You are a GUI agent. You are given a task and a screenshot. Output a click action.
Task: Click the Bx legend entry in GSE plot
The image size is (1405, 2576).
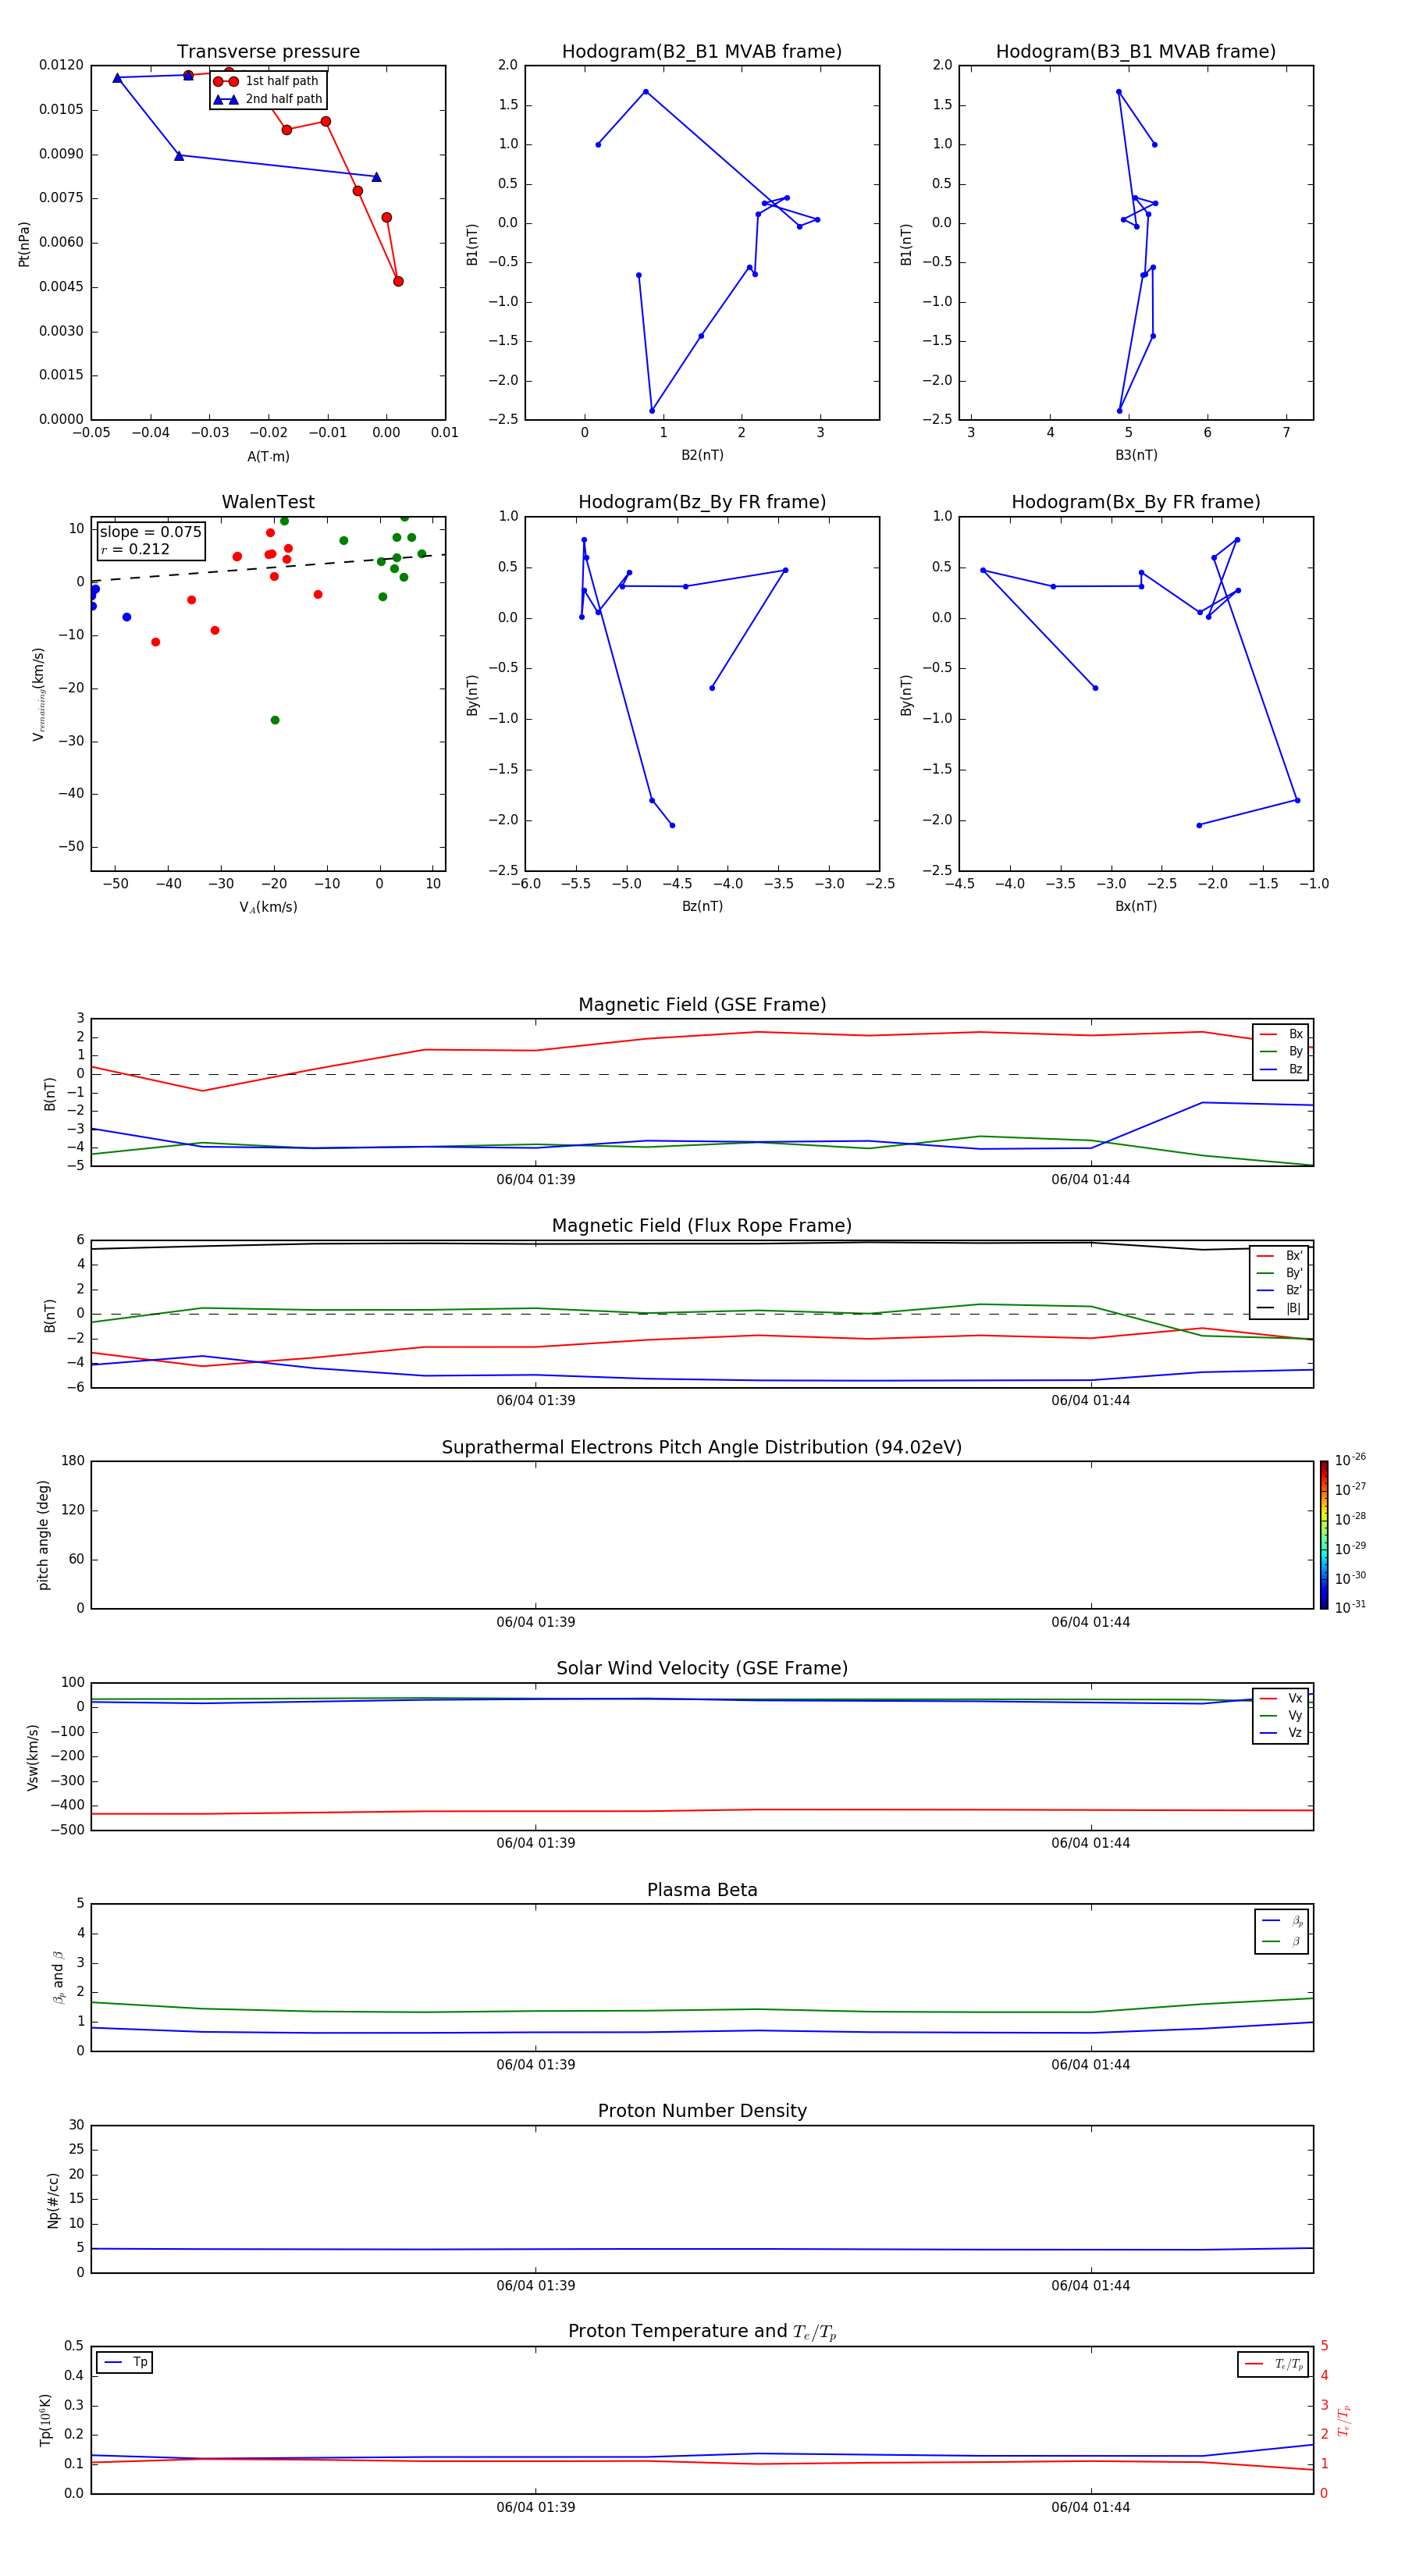click(x=1281, y=1034)
